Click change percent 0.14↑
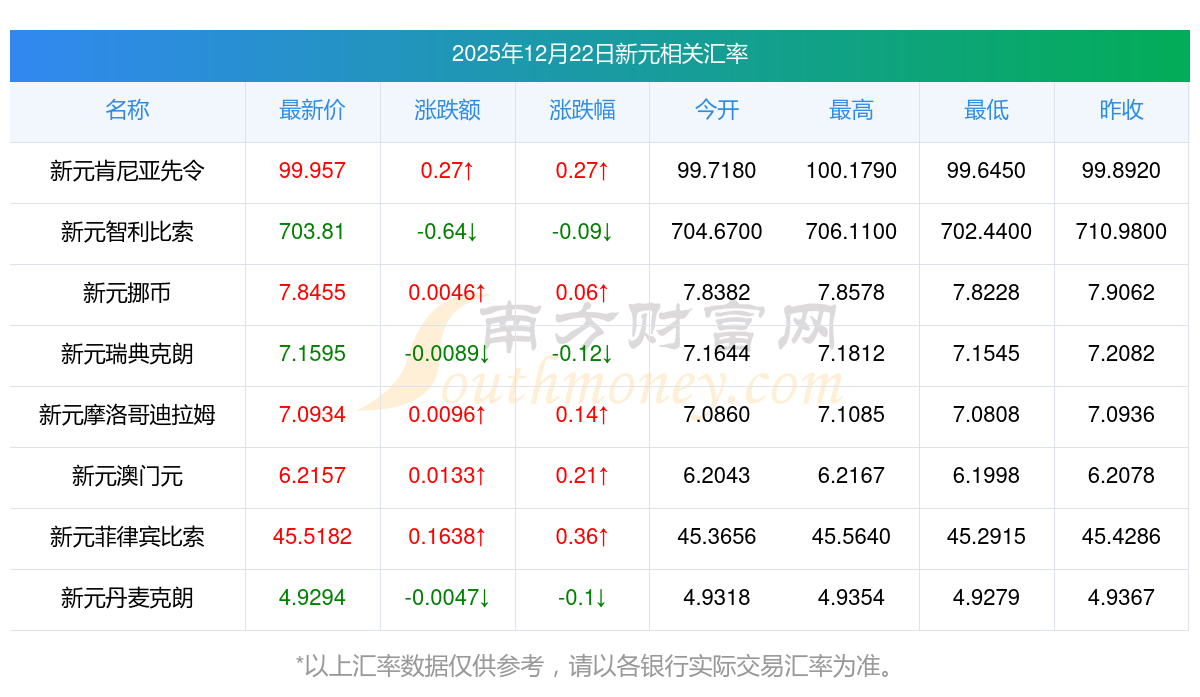 tap(582, 415)
